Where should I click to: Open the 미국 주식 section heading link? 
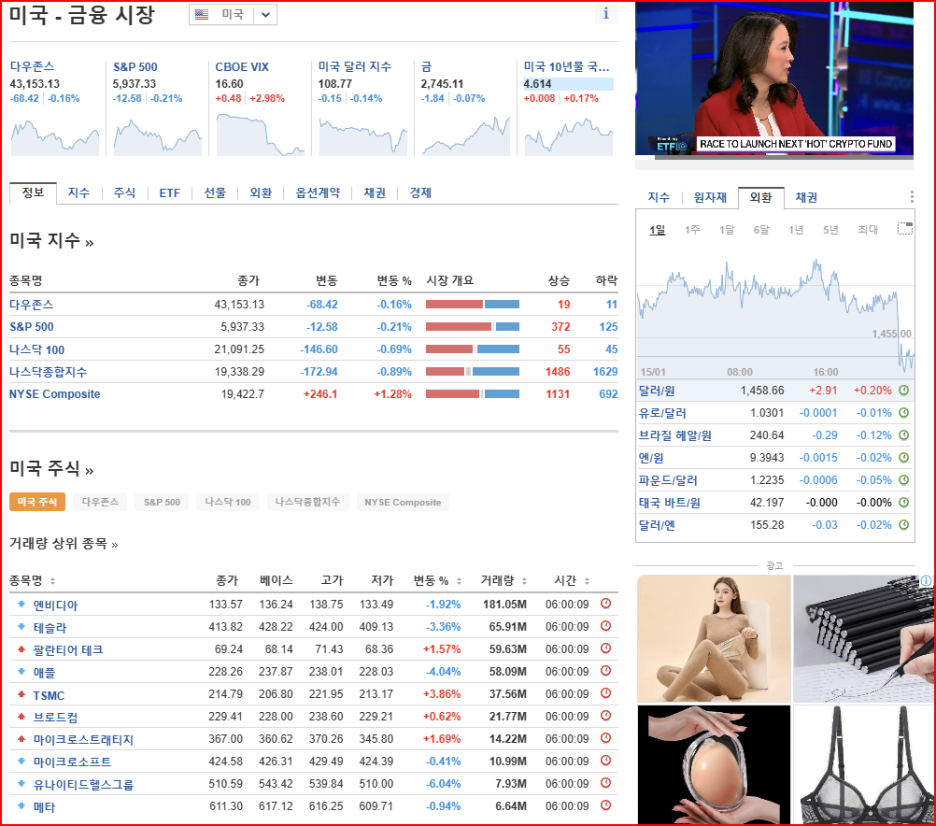[51, 469]
